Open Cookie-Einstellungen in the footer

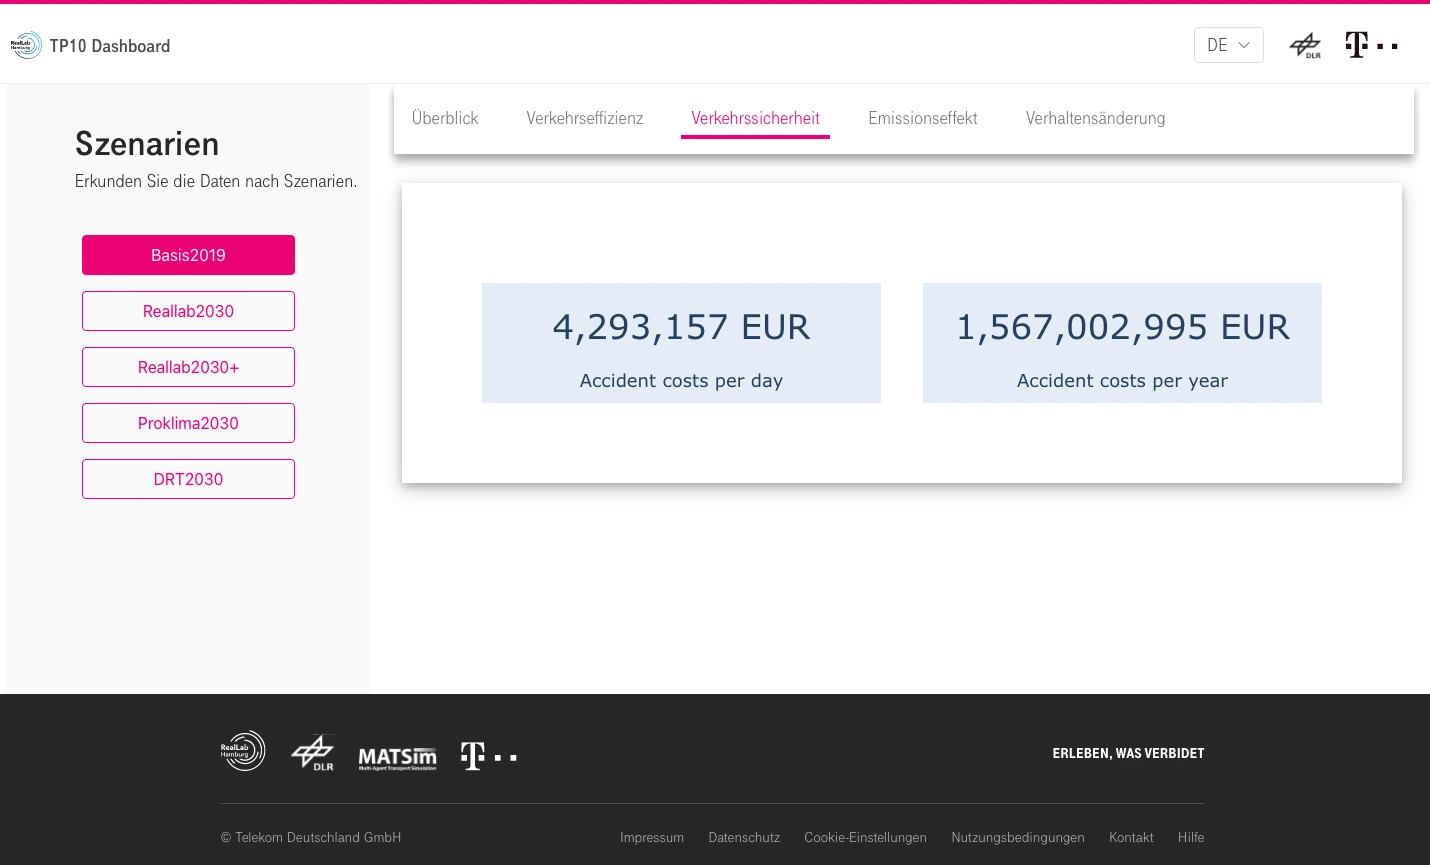865,838
